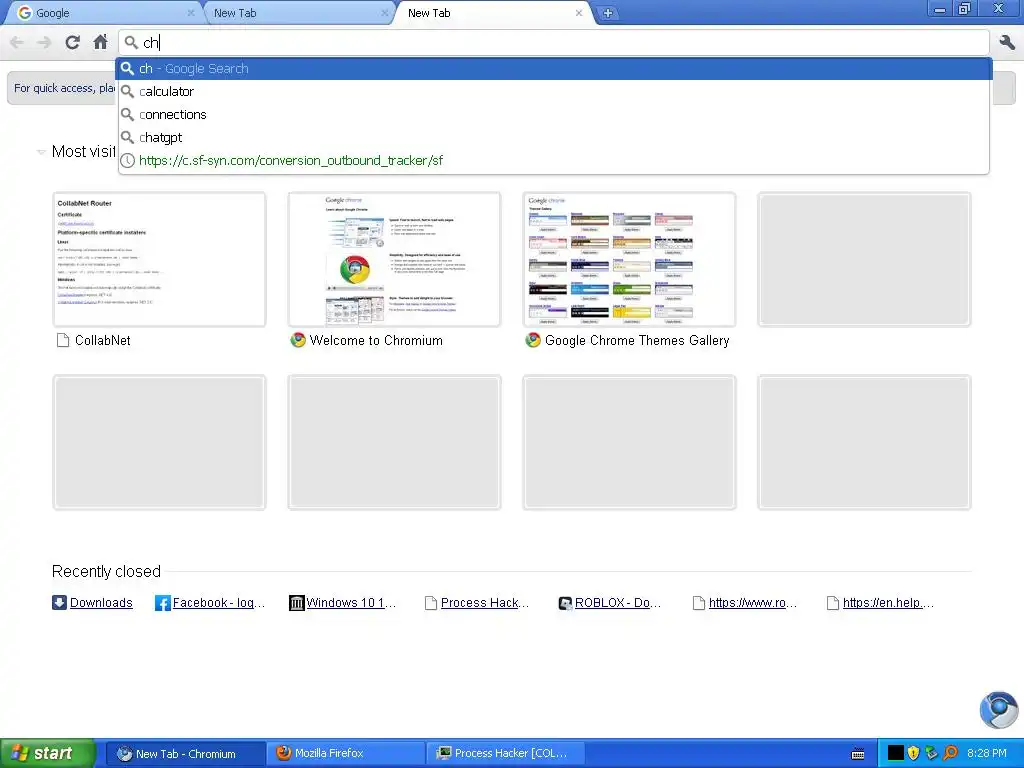This screenshot has height=768, width=1024.
Task: Click the browser back arrow
Action: pyautogui.click(x=17, y=42)
